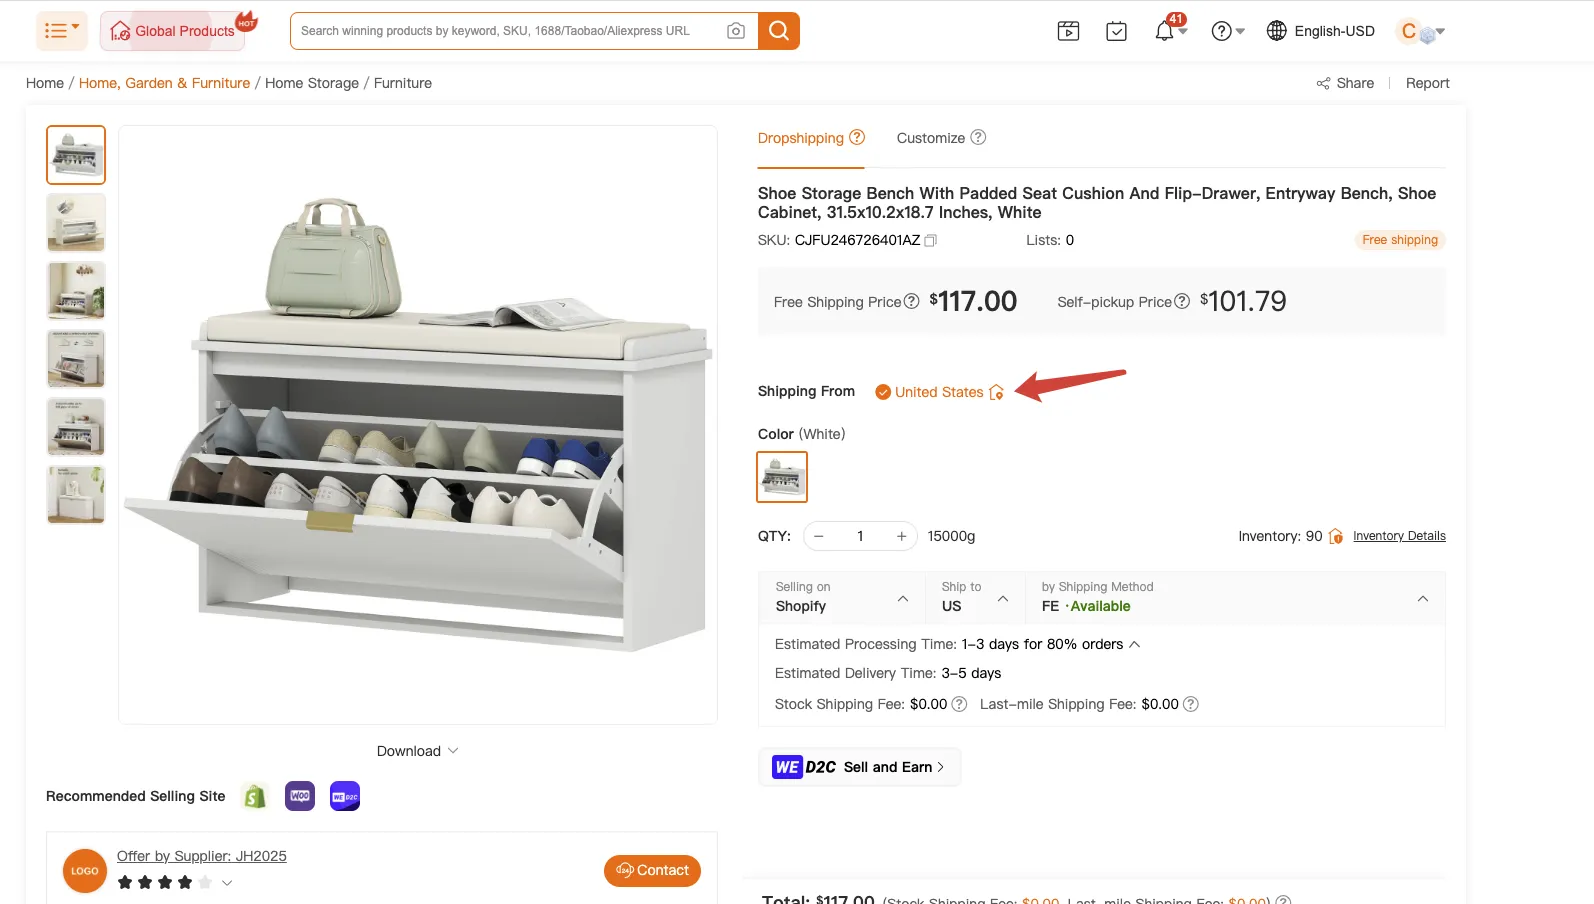1594x904 pixels.
Task: Open the notifications bell icon
Action: 1164,31
